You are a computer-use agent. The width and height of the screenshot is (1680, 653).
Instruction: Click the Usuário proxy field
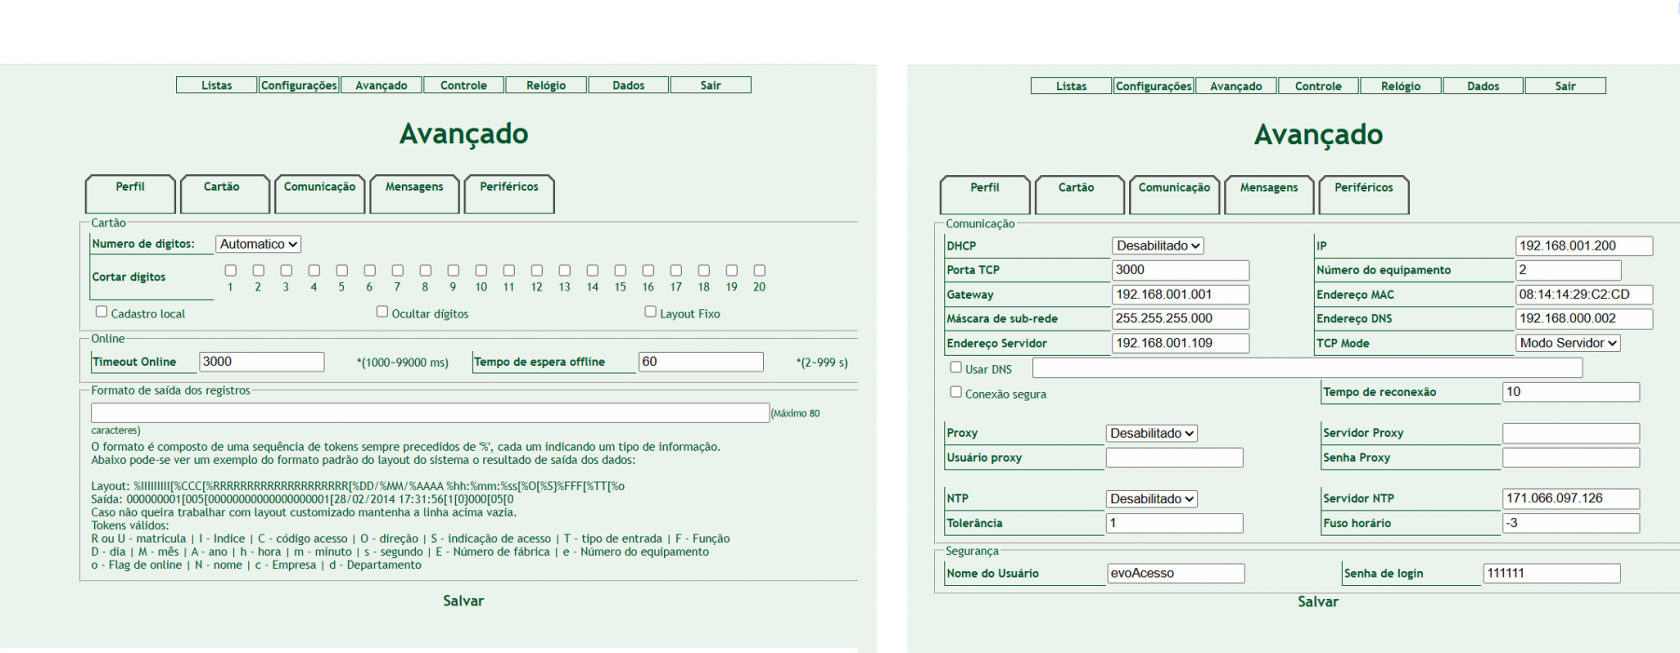click(x=1175, y=458)
